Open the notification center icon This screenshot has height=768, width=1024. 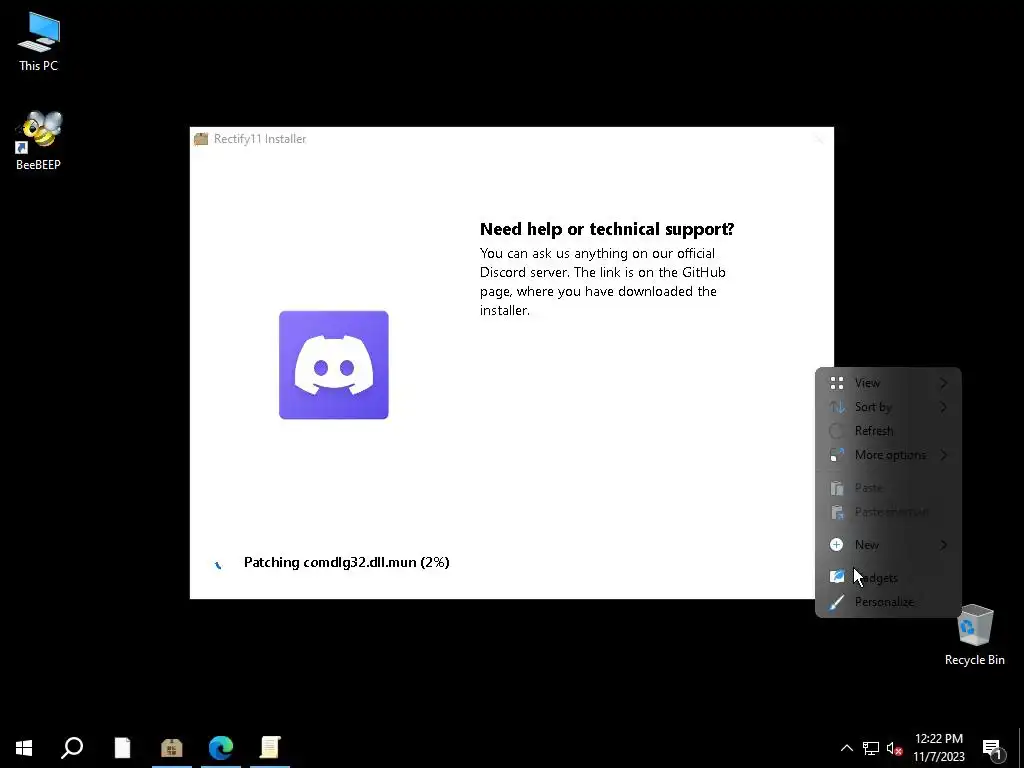993,749
